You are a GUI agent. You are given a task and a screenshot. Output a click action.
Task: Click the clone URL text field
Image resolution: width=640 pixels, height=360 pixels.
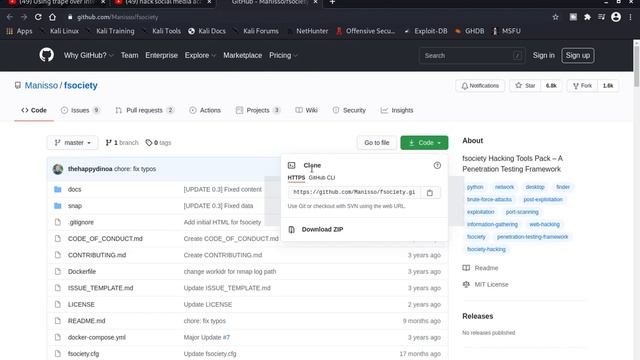coord(354,192)
